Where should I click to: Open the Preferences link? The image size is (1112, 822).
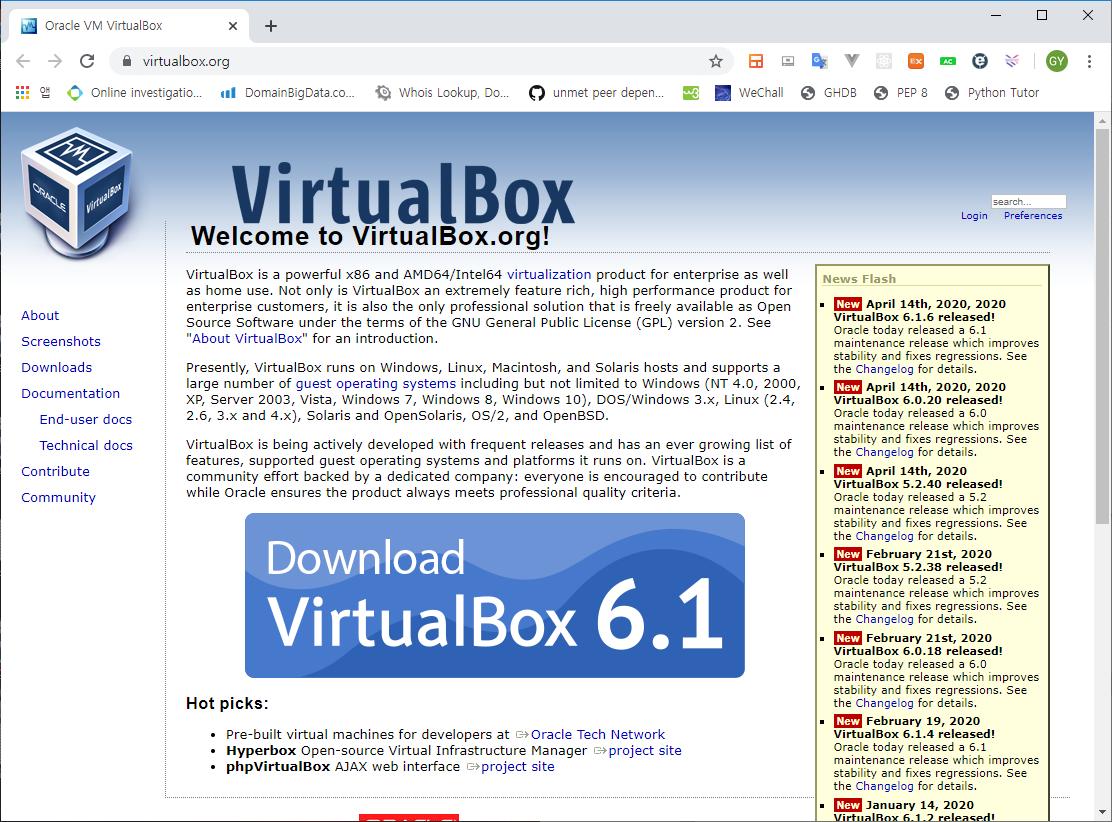(x=1033, y=216)
